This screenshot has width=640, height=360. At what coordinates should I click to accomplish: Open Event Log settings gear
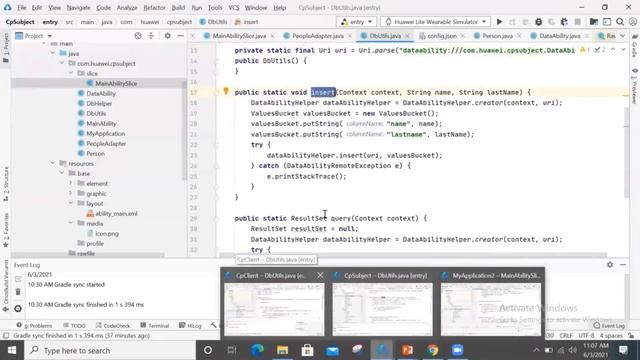610,264
